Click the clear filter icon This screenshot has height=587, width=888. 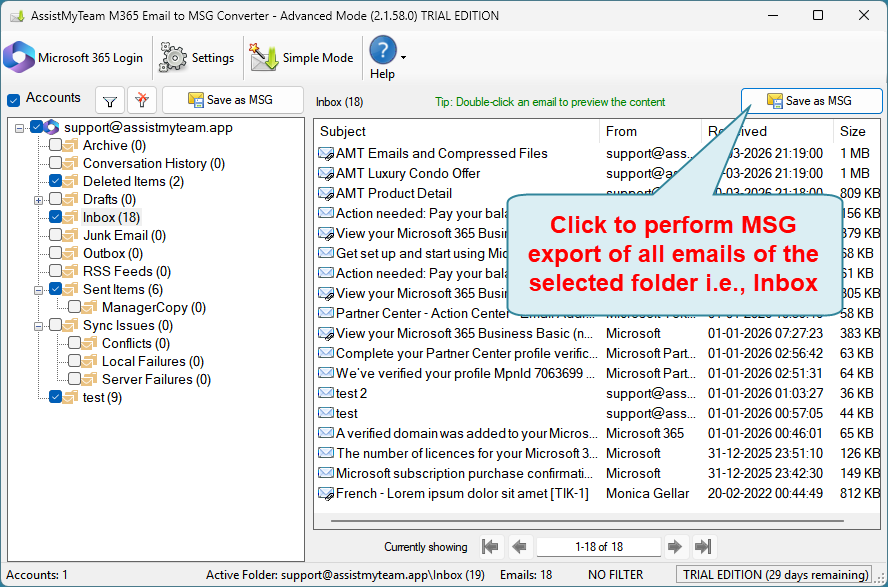click(x=142, y=101)
